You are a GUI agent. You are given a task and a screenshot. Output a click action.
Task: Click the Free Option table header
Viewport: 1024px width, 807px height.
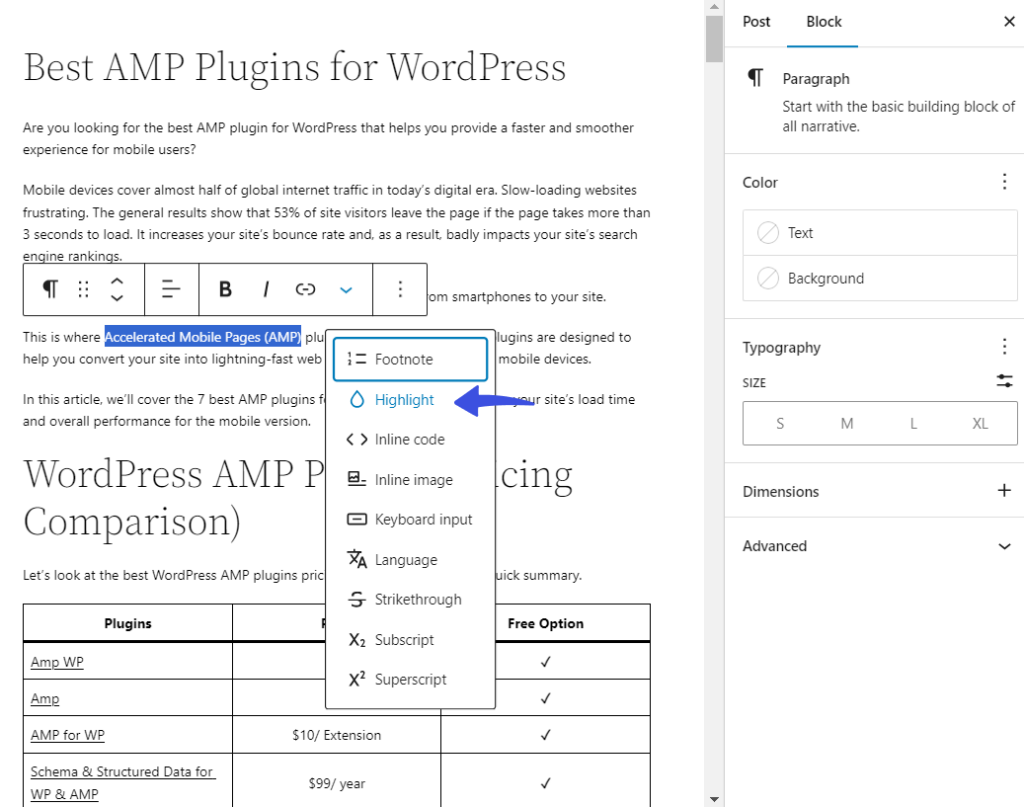(545, 623)
